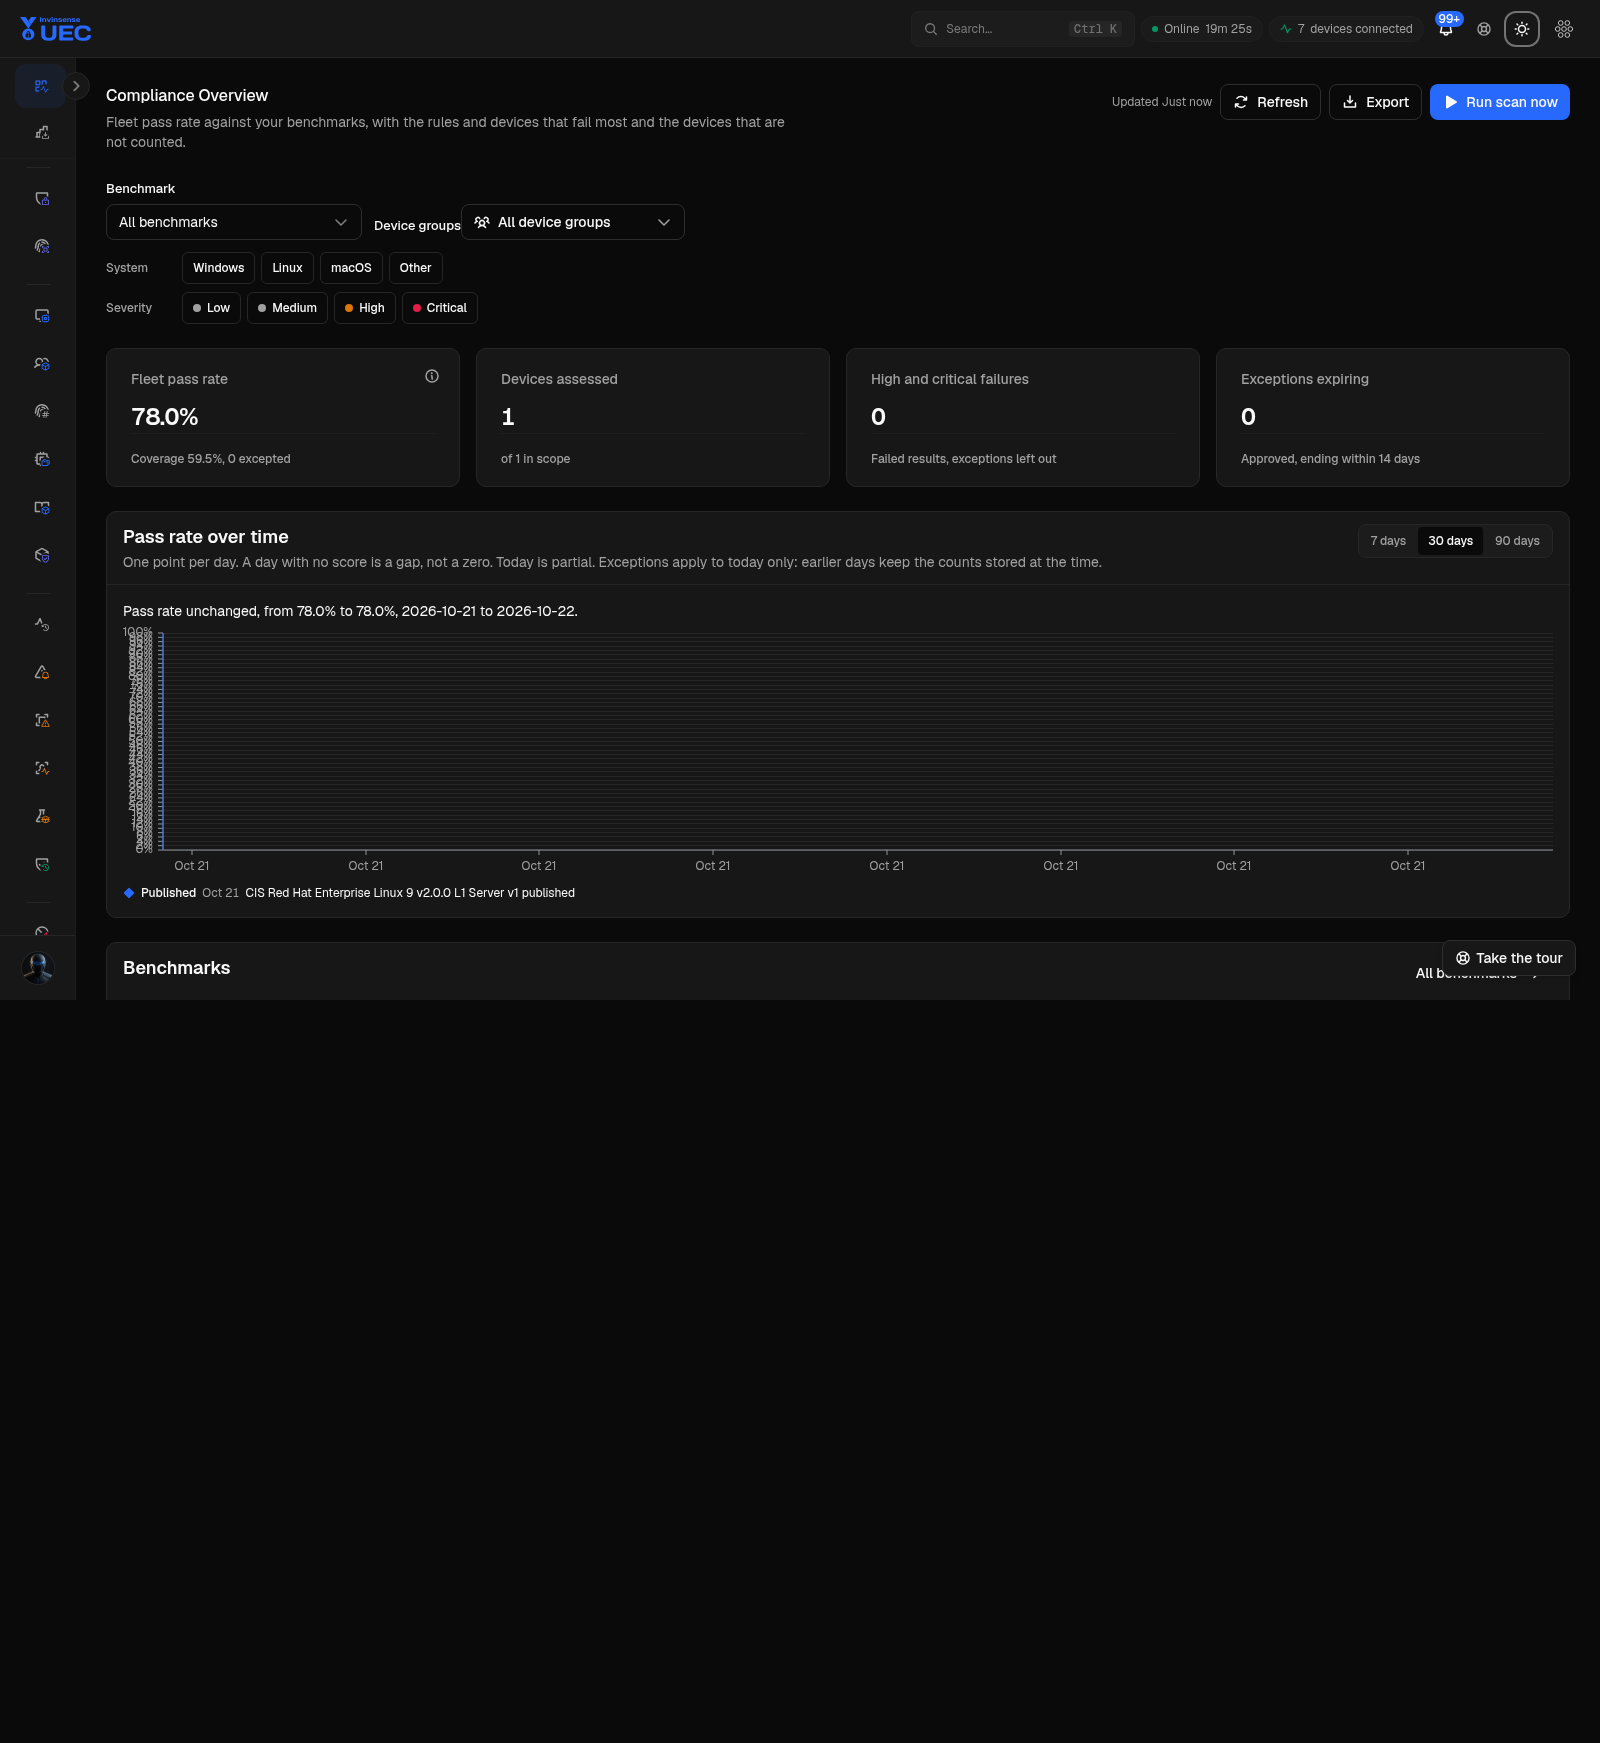Toggle the High severity filter
Screen dimensions: 1600x1743
click(x=364, y=308)
